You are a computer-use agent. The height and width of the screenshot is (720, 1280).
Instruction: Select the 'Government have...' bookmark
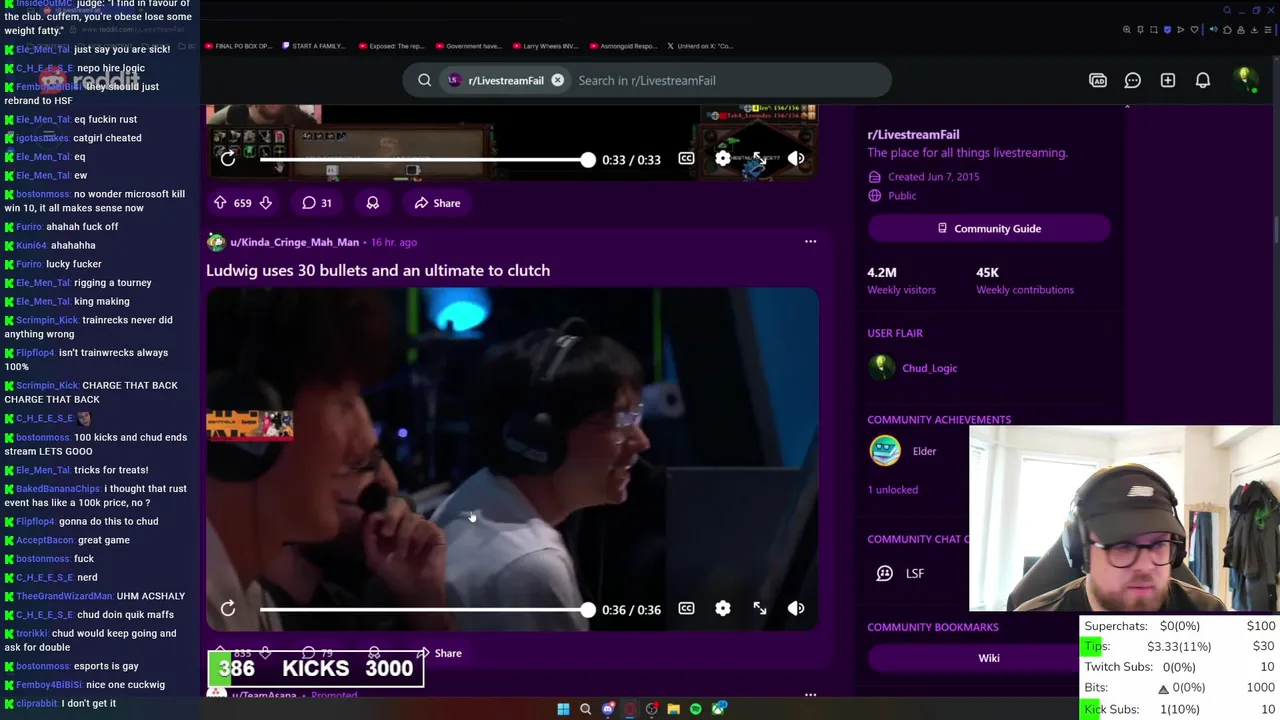click(468, 46)
